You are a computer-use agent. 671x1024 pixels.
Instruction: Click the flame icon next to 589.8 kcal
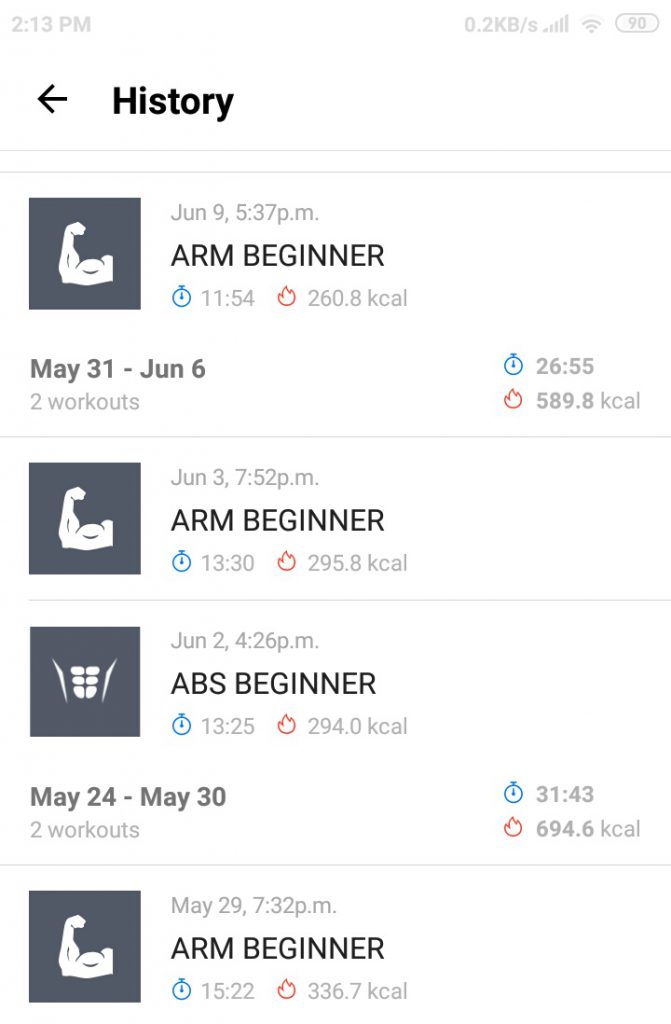pyautogui.click(x=514, y=399)
